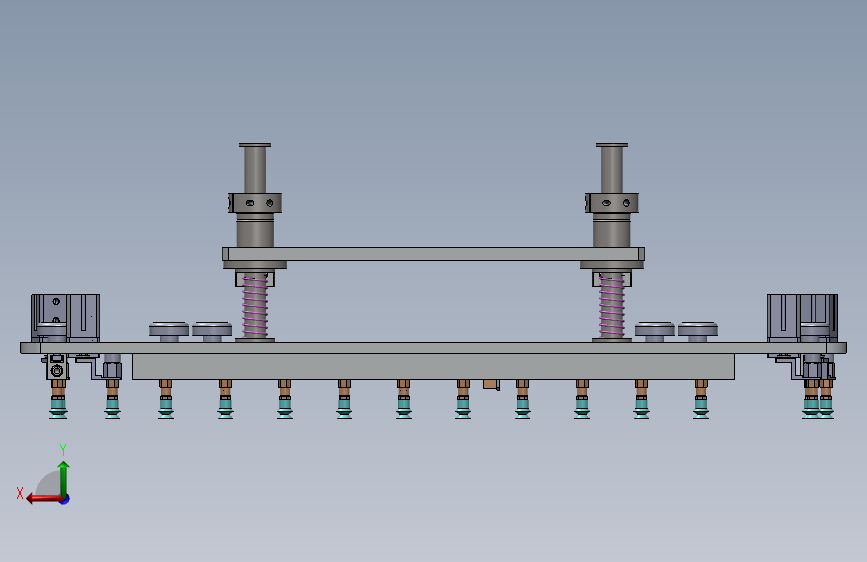Select the long upper crossbar plate
This screenshot has height=562, width=867.
(434, 254)
